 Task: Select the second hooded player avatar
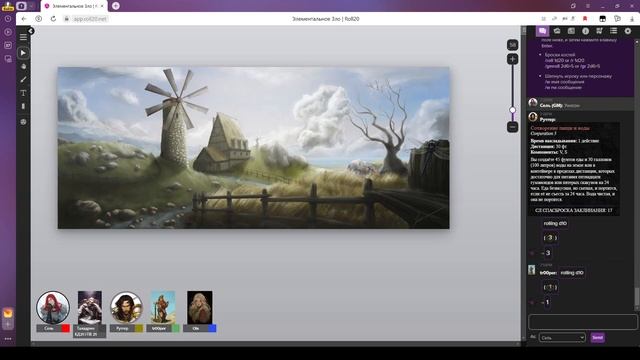[x=90, y=307]
